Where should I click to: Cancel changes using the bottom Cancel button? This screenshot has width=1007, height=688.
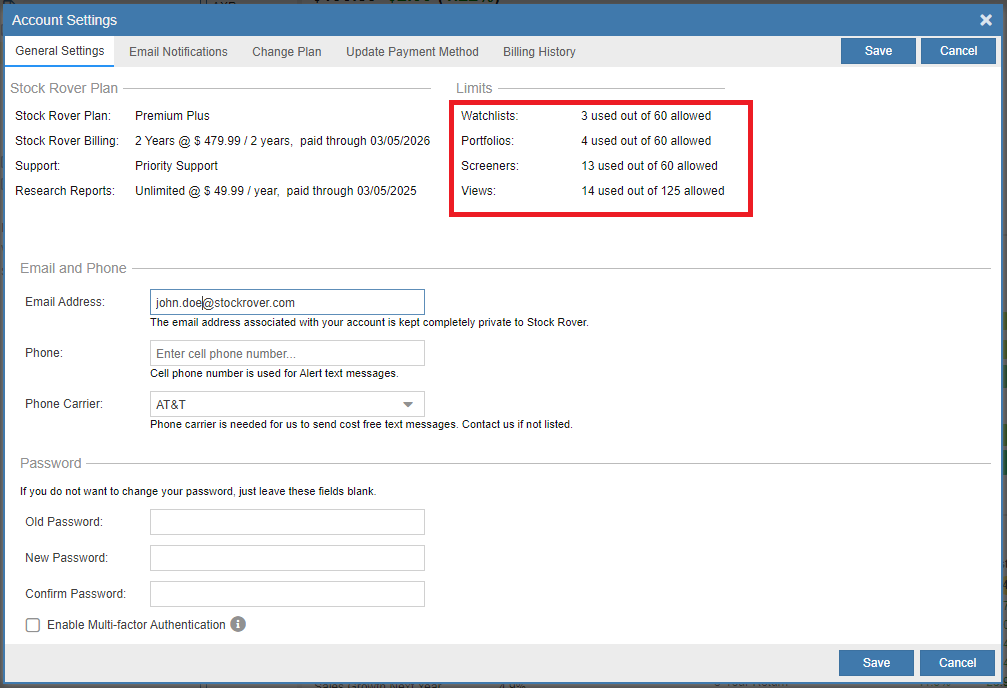(956, 662)
